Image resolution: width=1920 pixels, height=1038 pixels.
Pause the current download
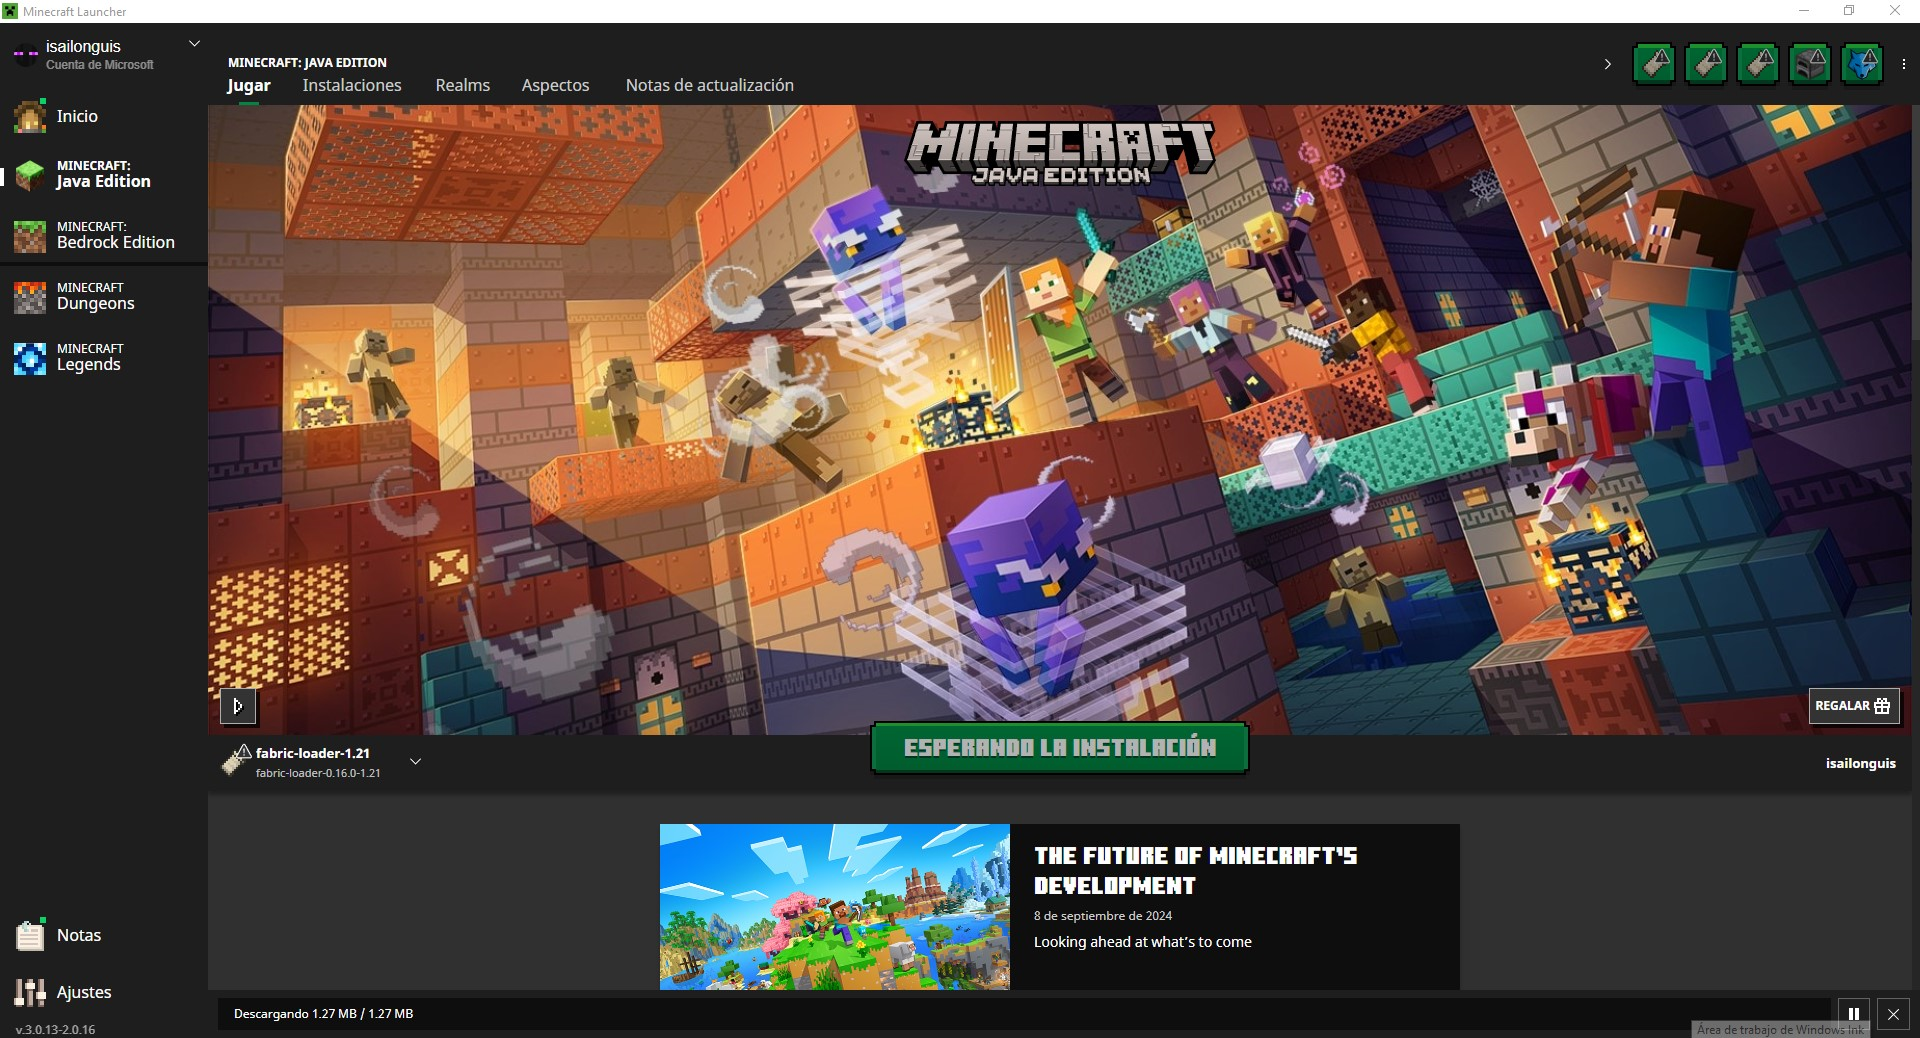[x=1853, y=1013]
